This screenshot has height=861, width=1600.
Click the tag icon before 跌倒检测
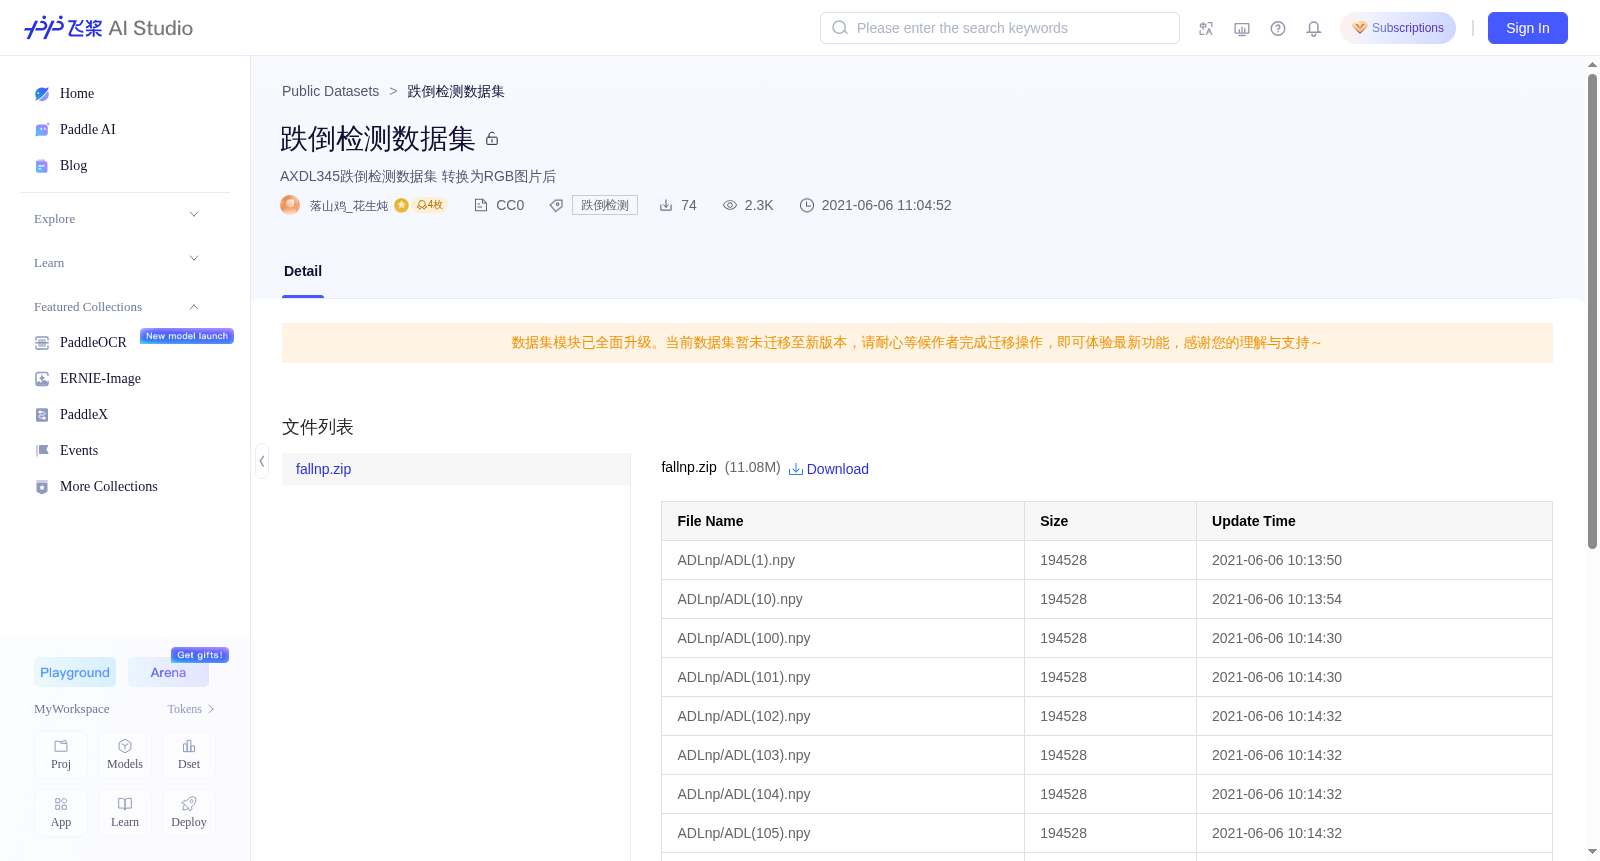point(557,205)
